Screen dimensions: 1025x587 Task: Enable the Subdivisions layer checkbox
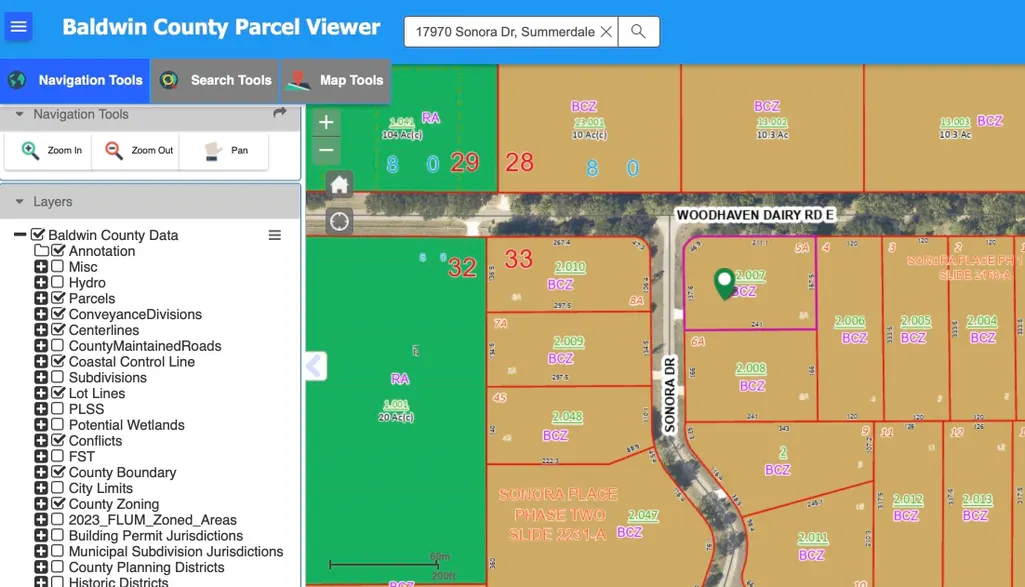58,377
